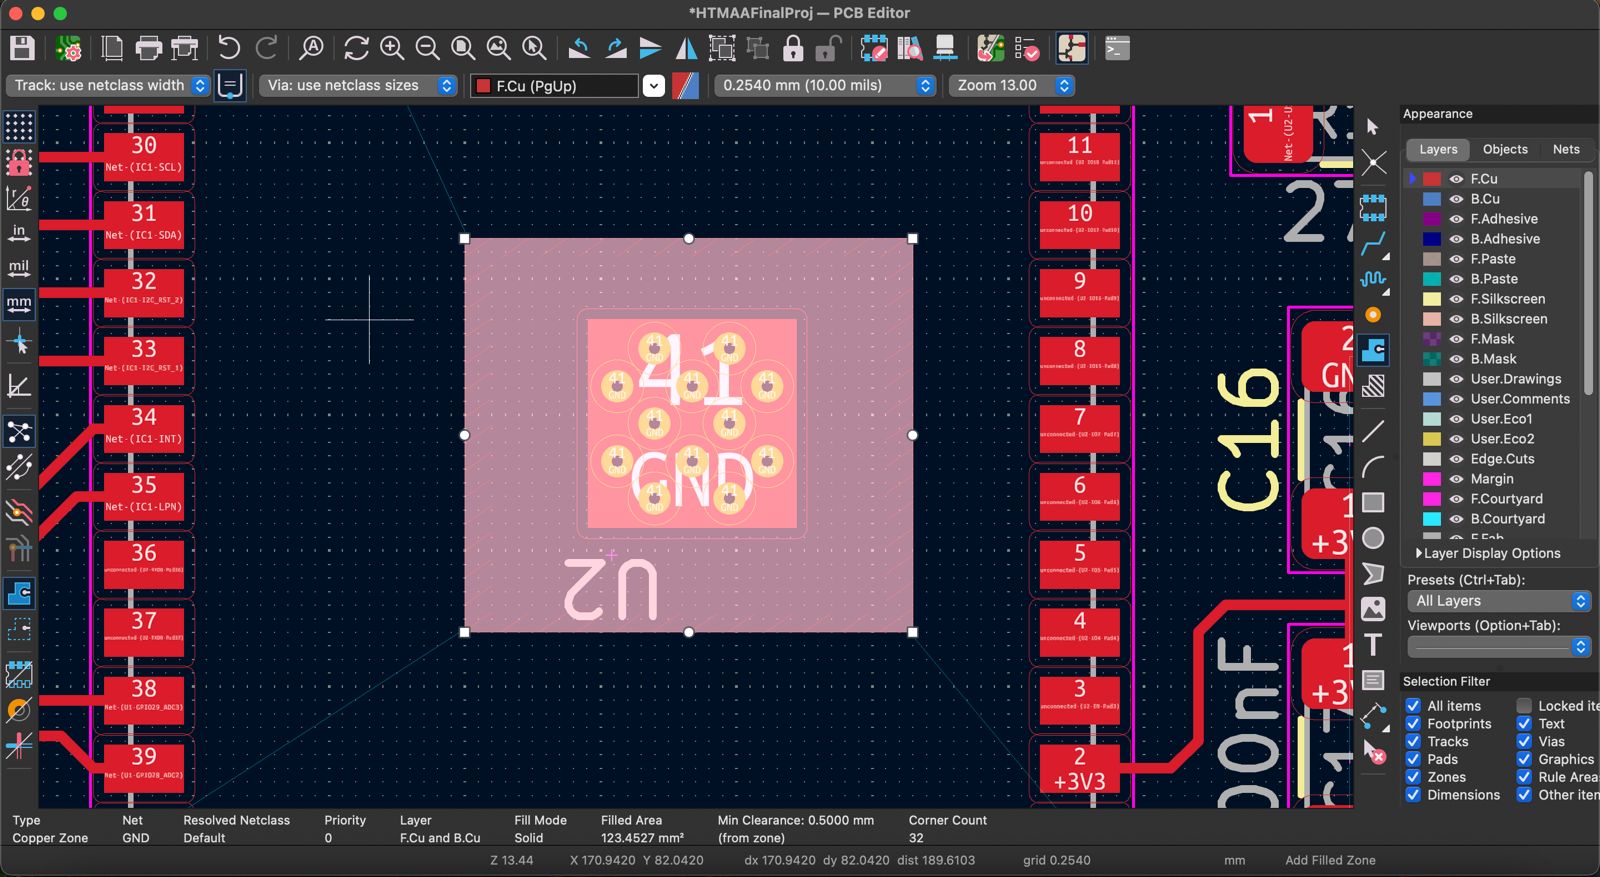The width and height of the screenshot is (1600, 877).
Task: Click the F.Silkscreen color swatch
Action: (1432, 299)
